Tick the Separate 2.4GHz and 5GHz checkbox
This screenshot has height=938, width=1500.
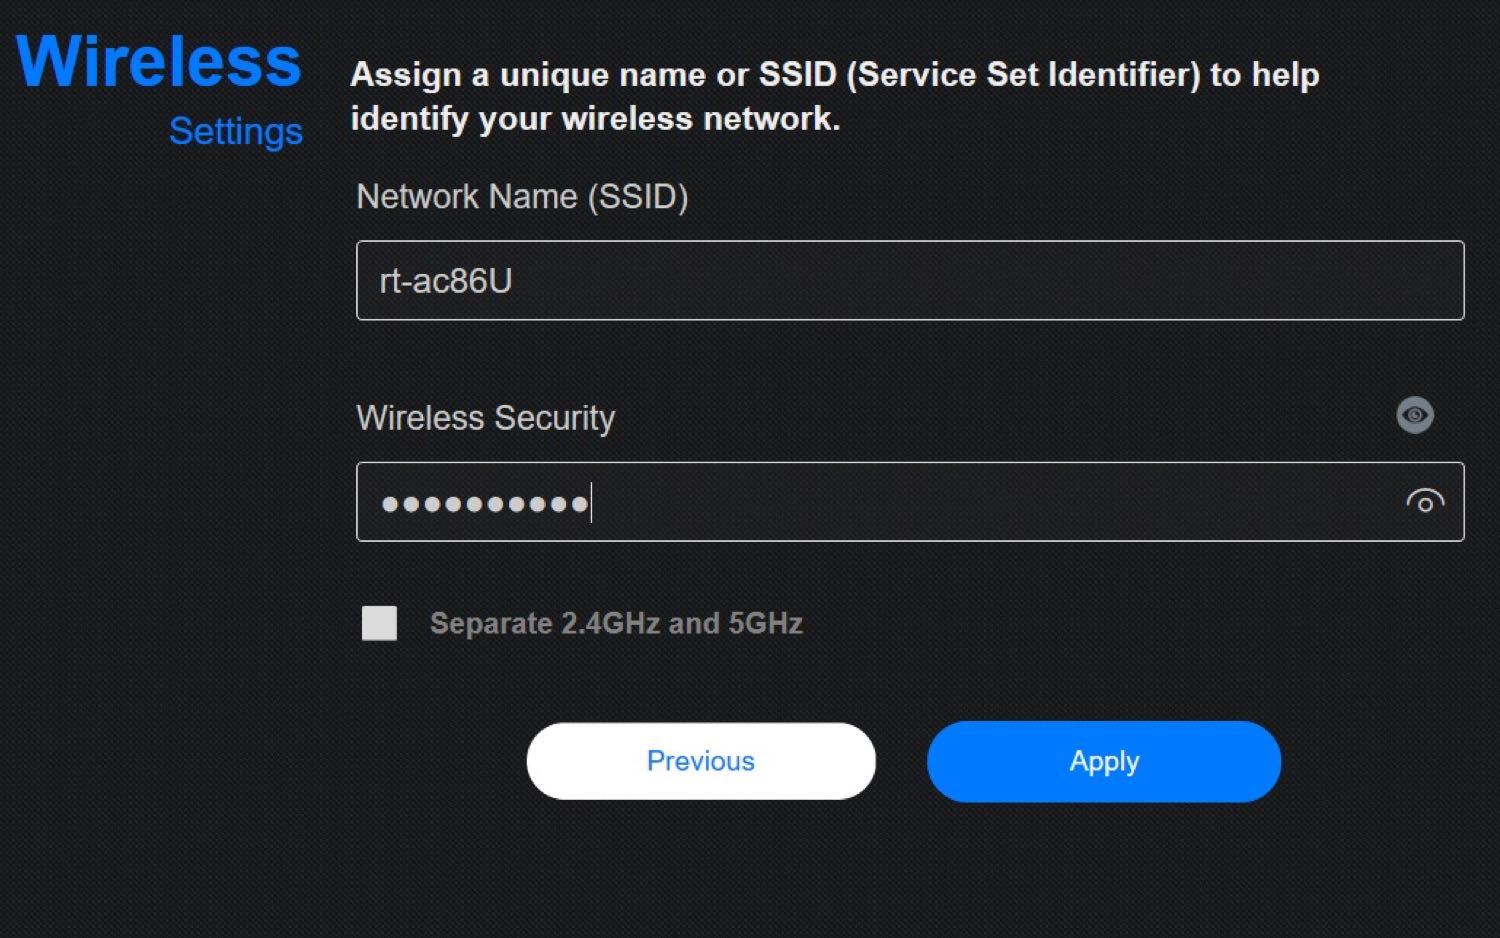379,623
